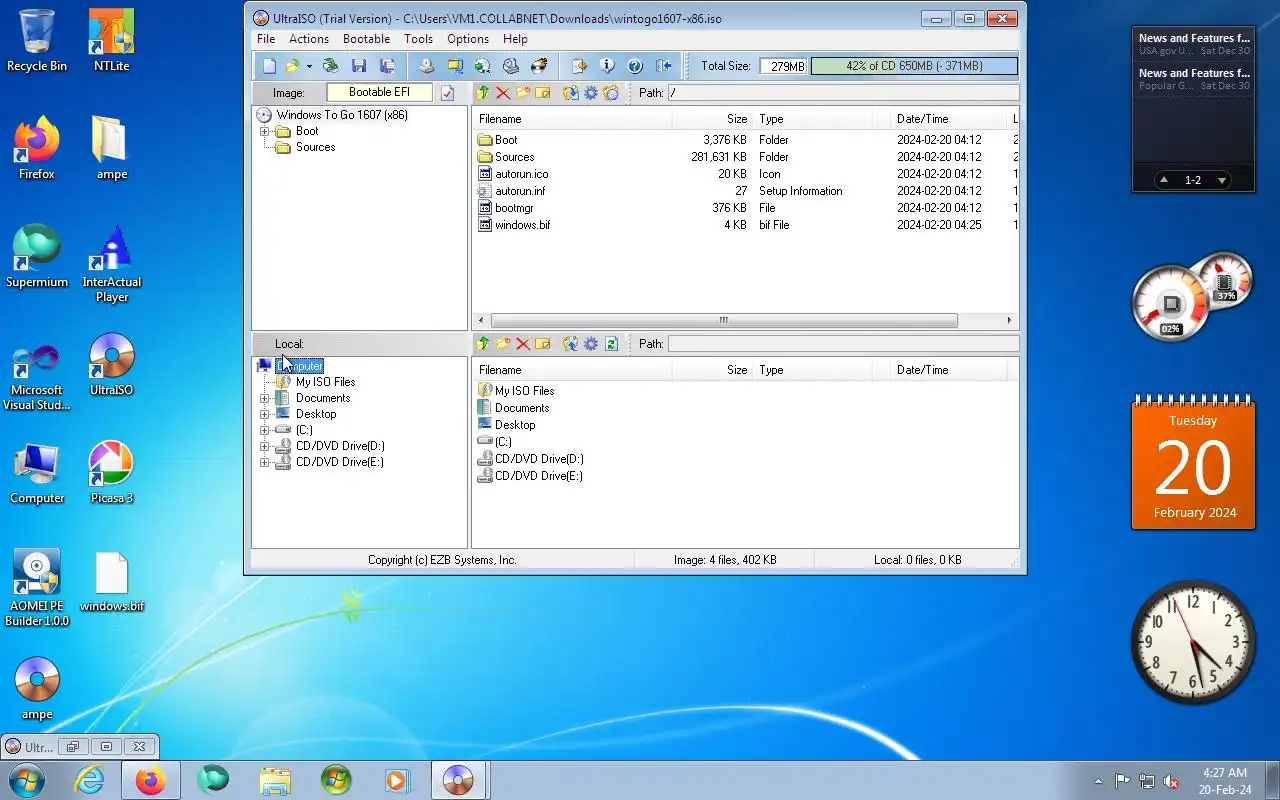The width and height of the screenshot is (1280, 800).
Task: Expand CD/DVD Drive(D:) tree node
Action: [264, 446]
